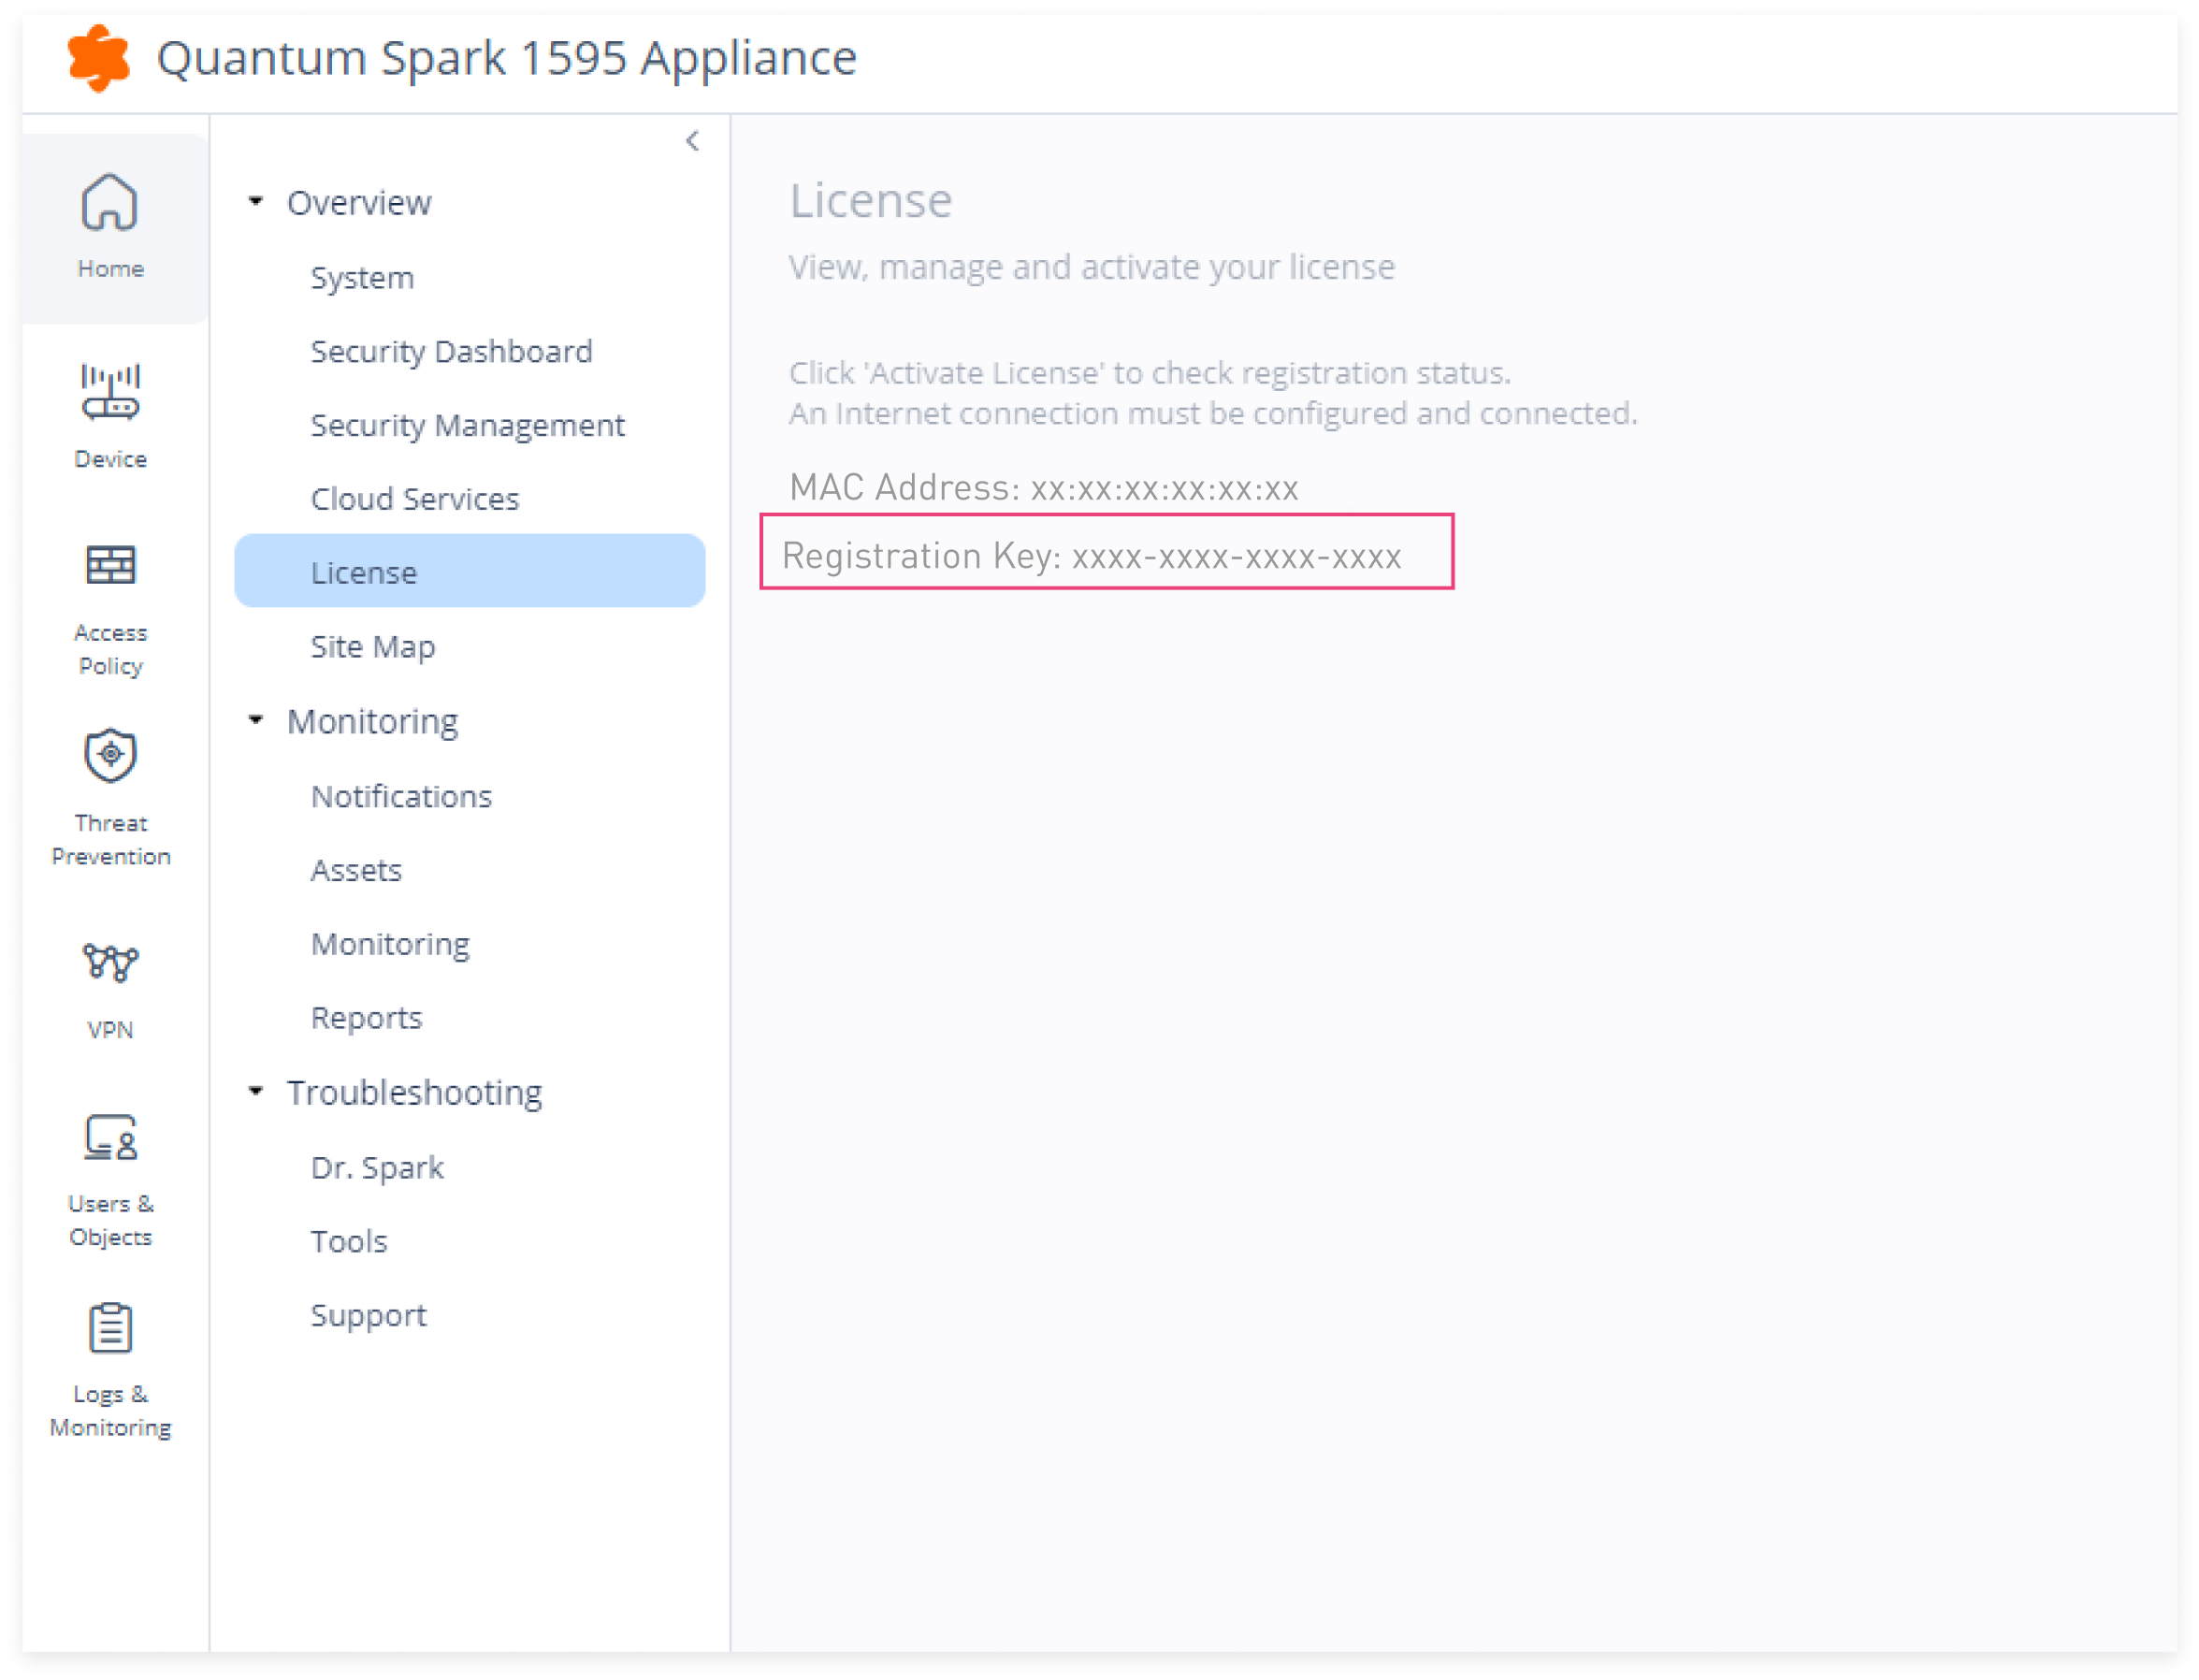Viewport: 2199px width, 1680px height.
Task: Open the Assets page
Action: 356,871
